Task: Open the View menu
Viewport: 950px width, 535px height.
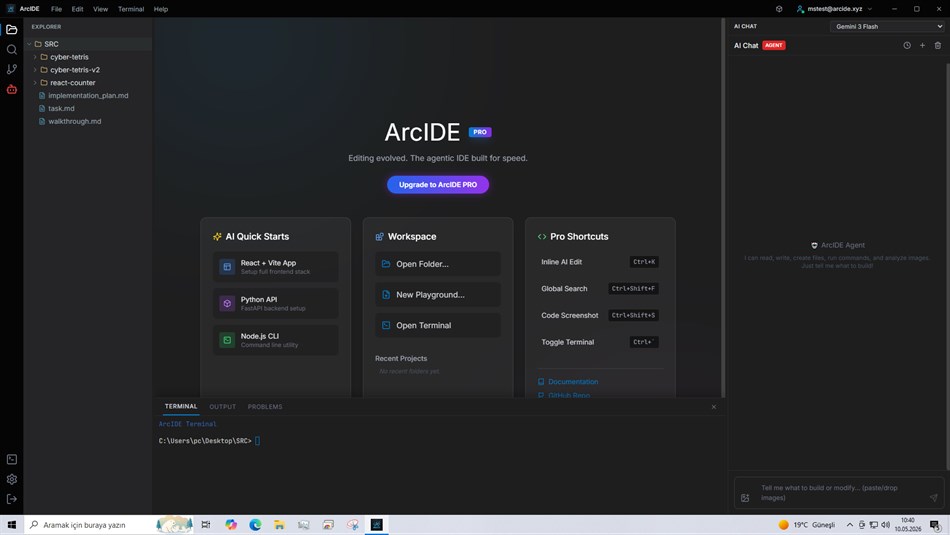Action: click(x=101, y=9)
